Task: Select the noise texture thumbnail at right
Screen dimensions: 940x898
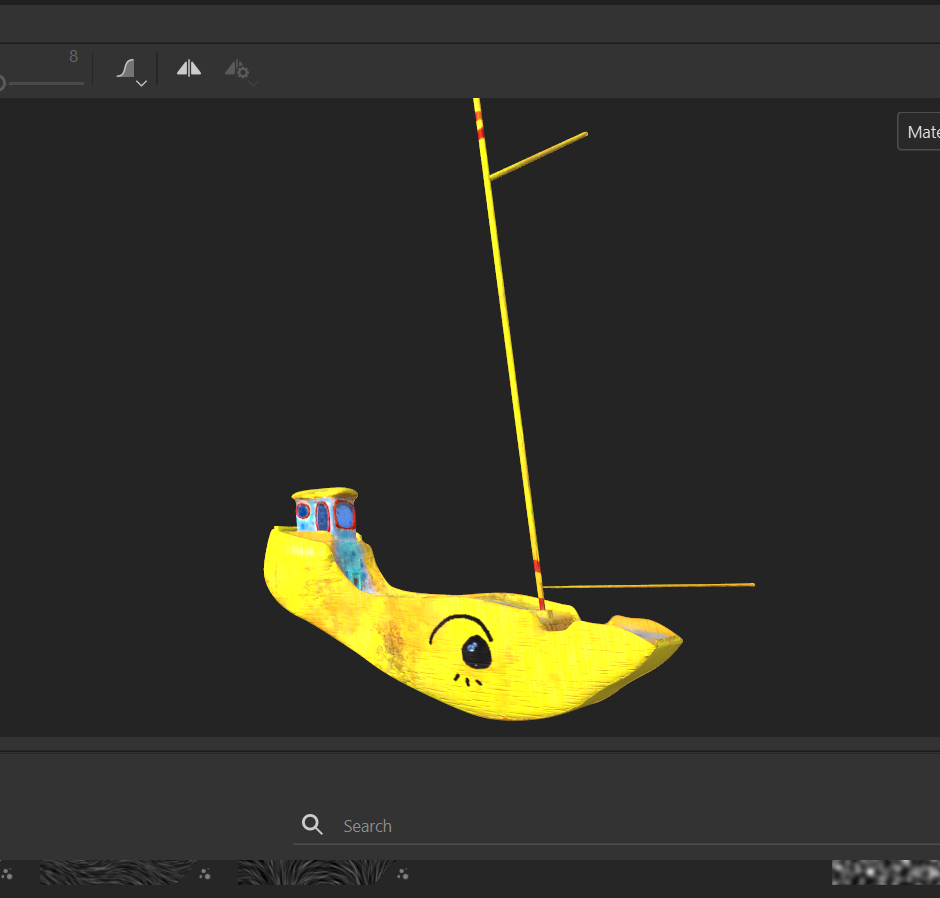Action: pyautogui.click(x=885, y=873)
